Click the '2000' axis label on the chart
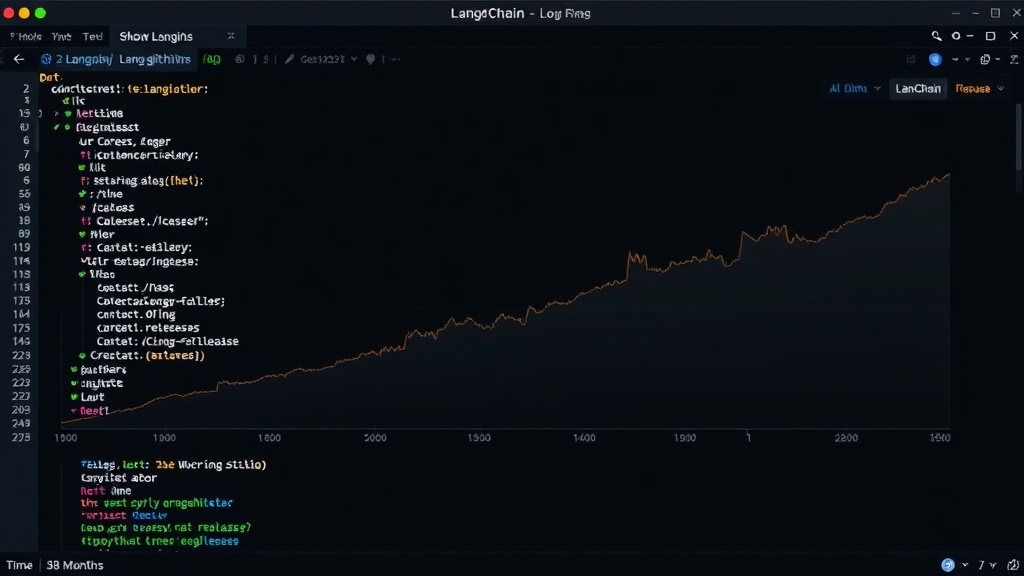Image resolution: width=1024 pixels, height=576 pixels. coord(375,438)
